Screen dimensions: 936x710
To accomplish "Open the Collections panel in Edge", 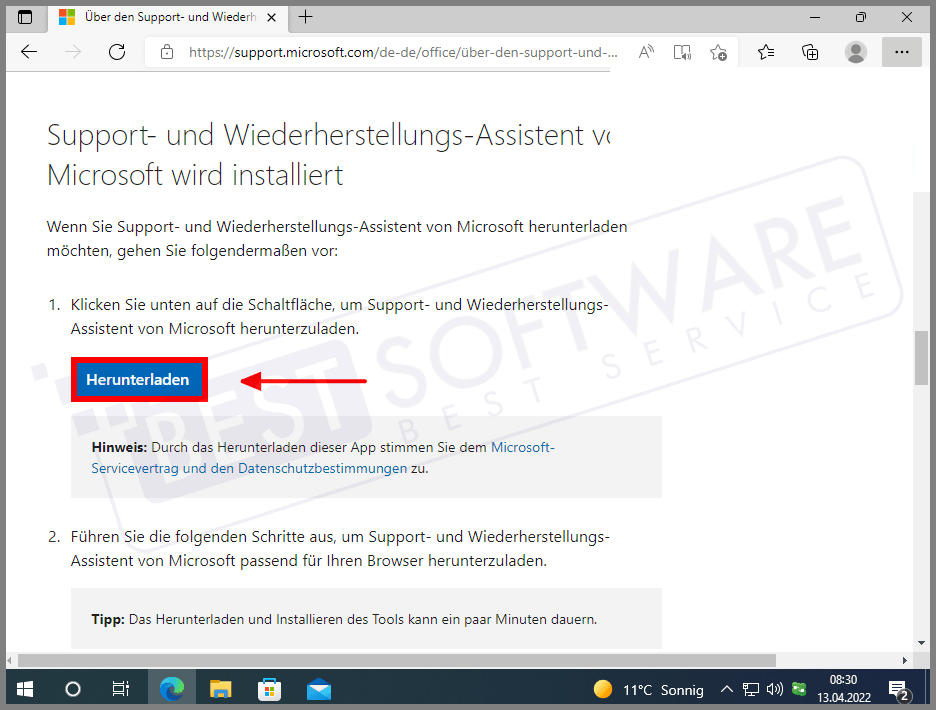I will click(810, 52).
